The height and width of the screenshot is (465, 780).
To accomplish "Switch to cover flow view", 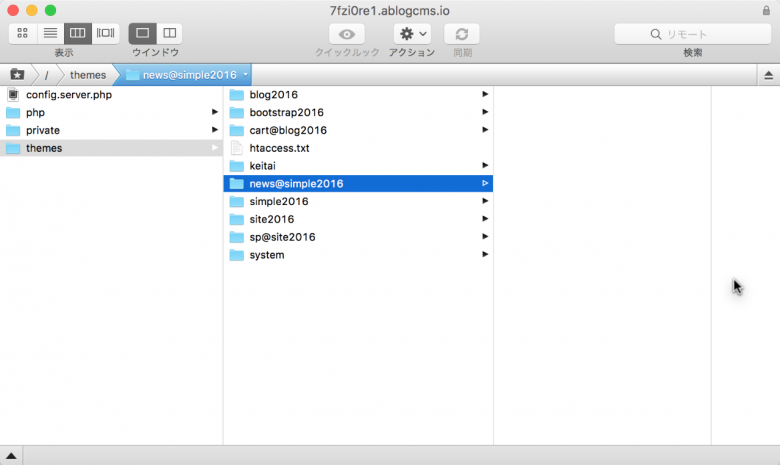I will coord(105,34).
